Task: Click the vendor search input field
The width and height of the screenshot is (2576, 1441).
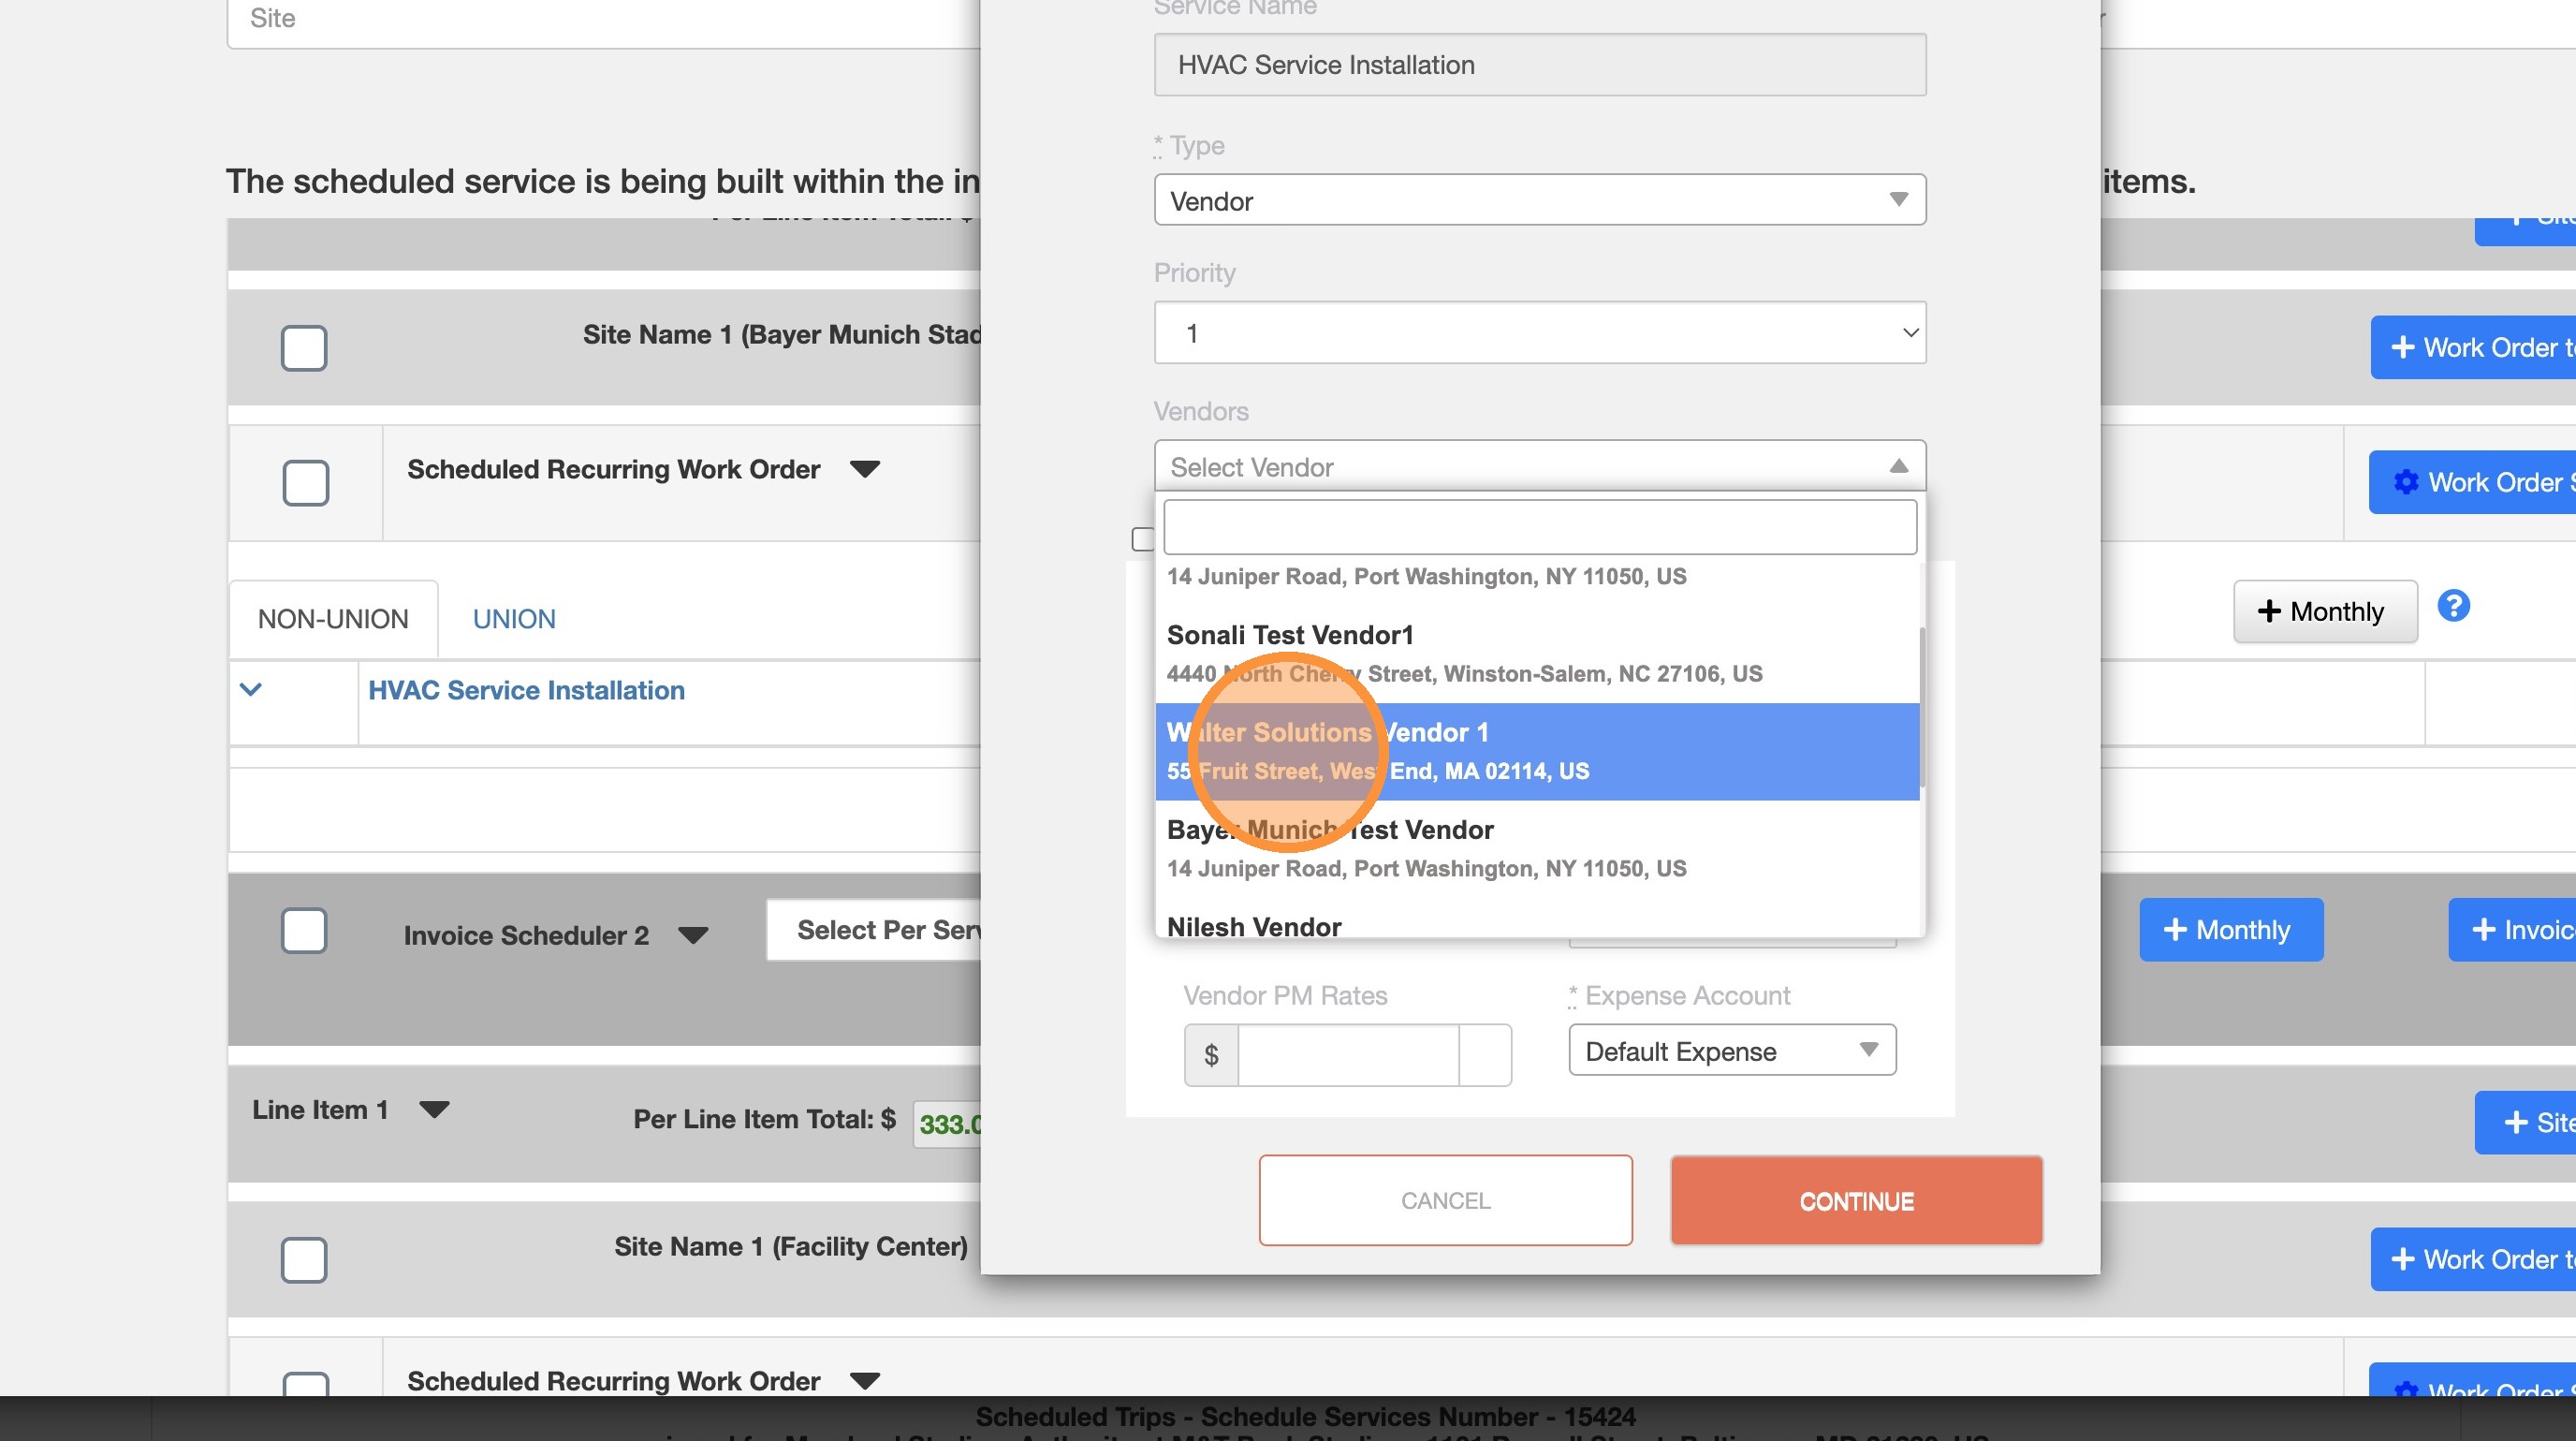Action: click(1539, 527)
